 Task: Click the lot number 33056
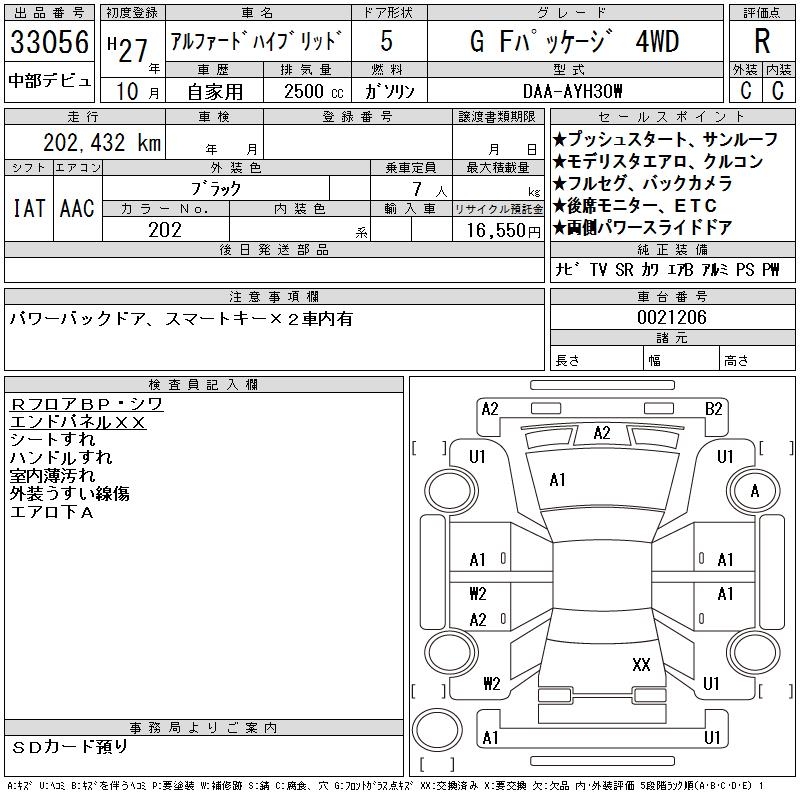coord(49,43)
